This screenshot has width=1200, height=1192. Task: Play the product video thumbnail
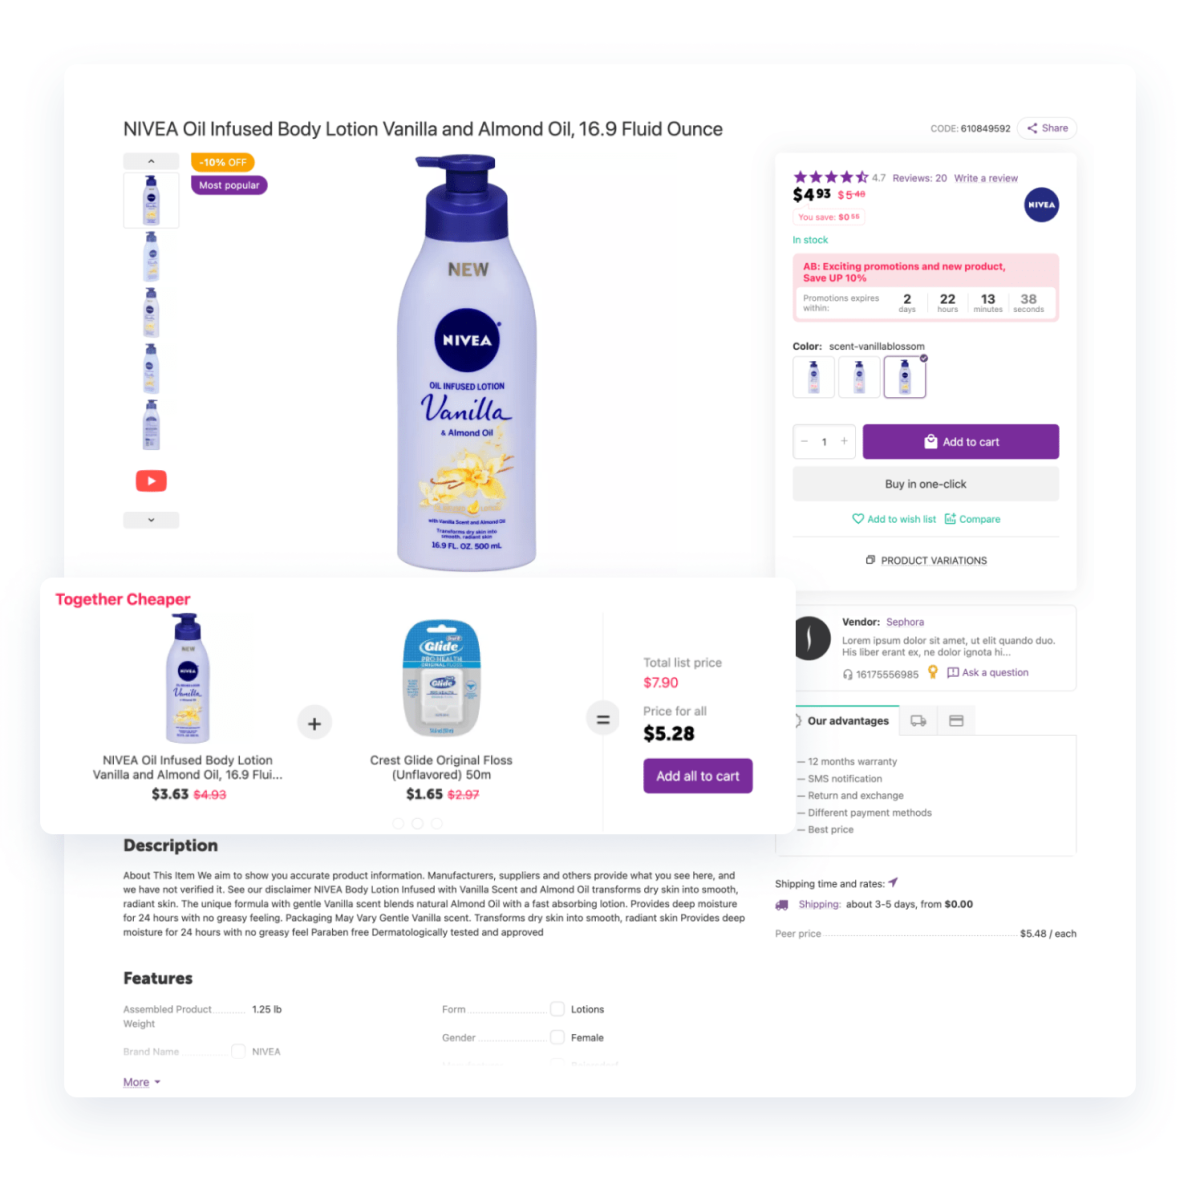point(151,481)
